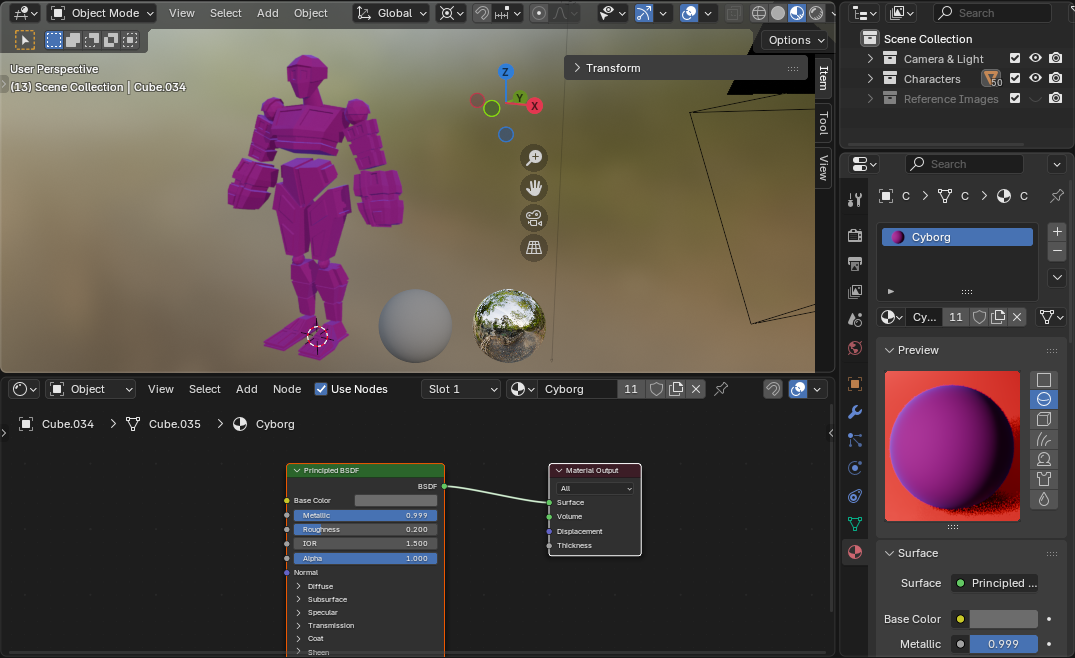The image size is (1075, 658).
Task: Open the Modifiers properties tab (wrench)
Action: [x=855, y=412]
